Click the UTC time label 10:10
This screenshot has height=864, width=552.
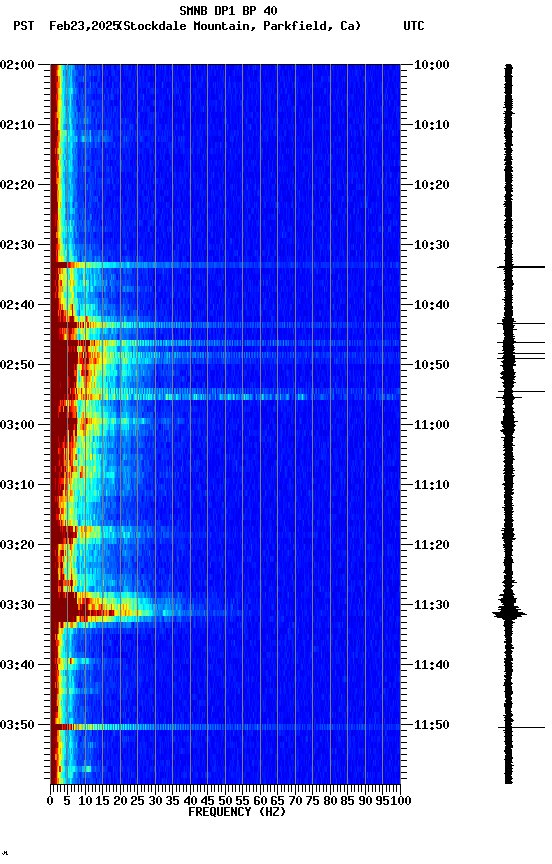click(x=431, y=125)
